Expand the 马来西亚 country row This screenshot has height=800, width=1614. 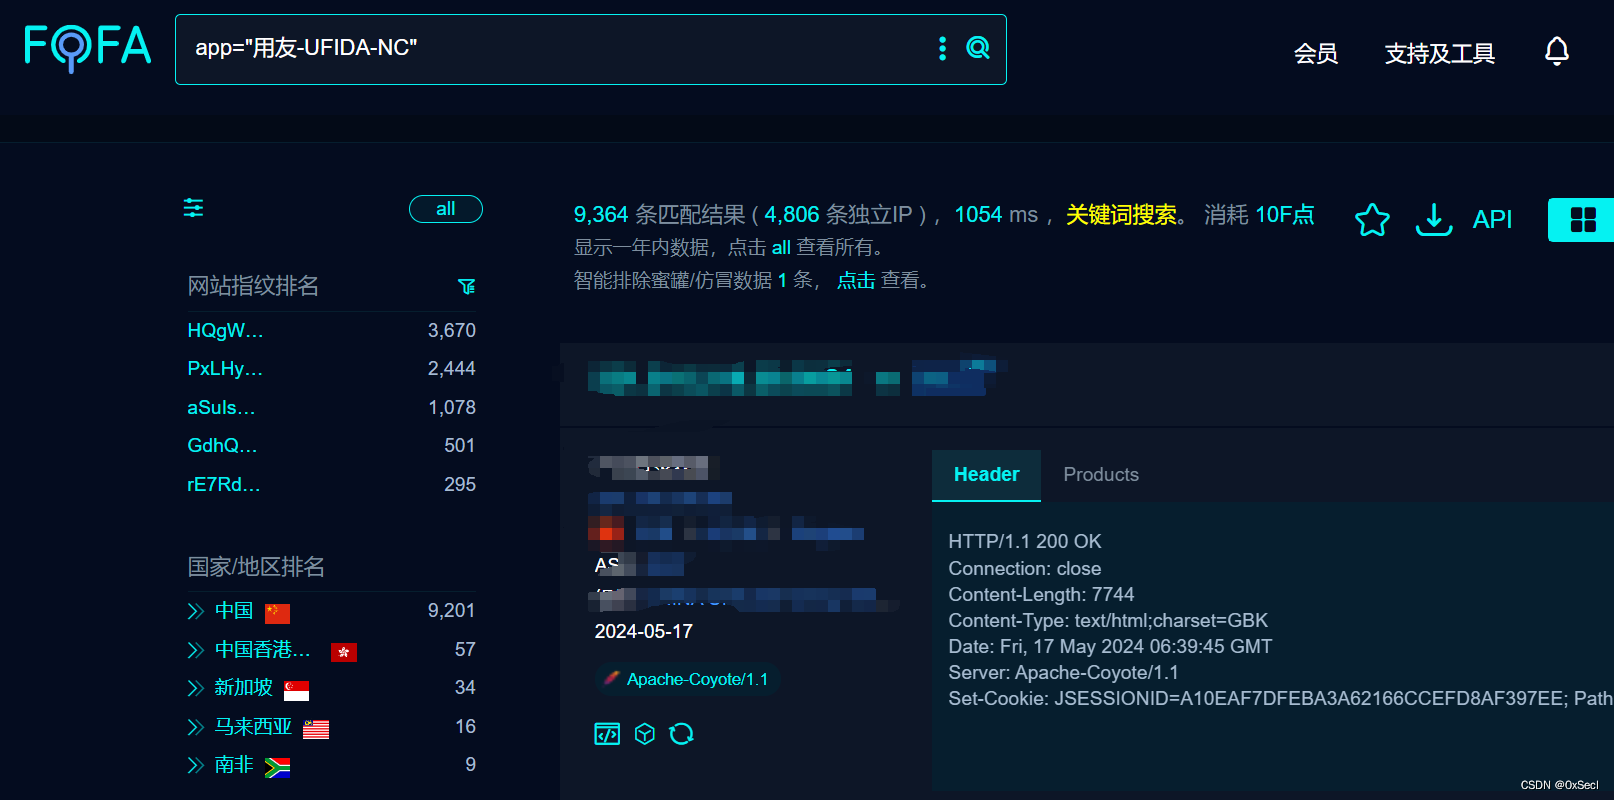(196, 727)
